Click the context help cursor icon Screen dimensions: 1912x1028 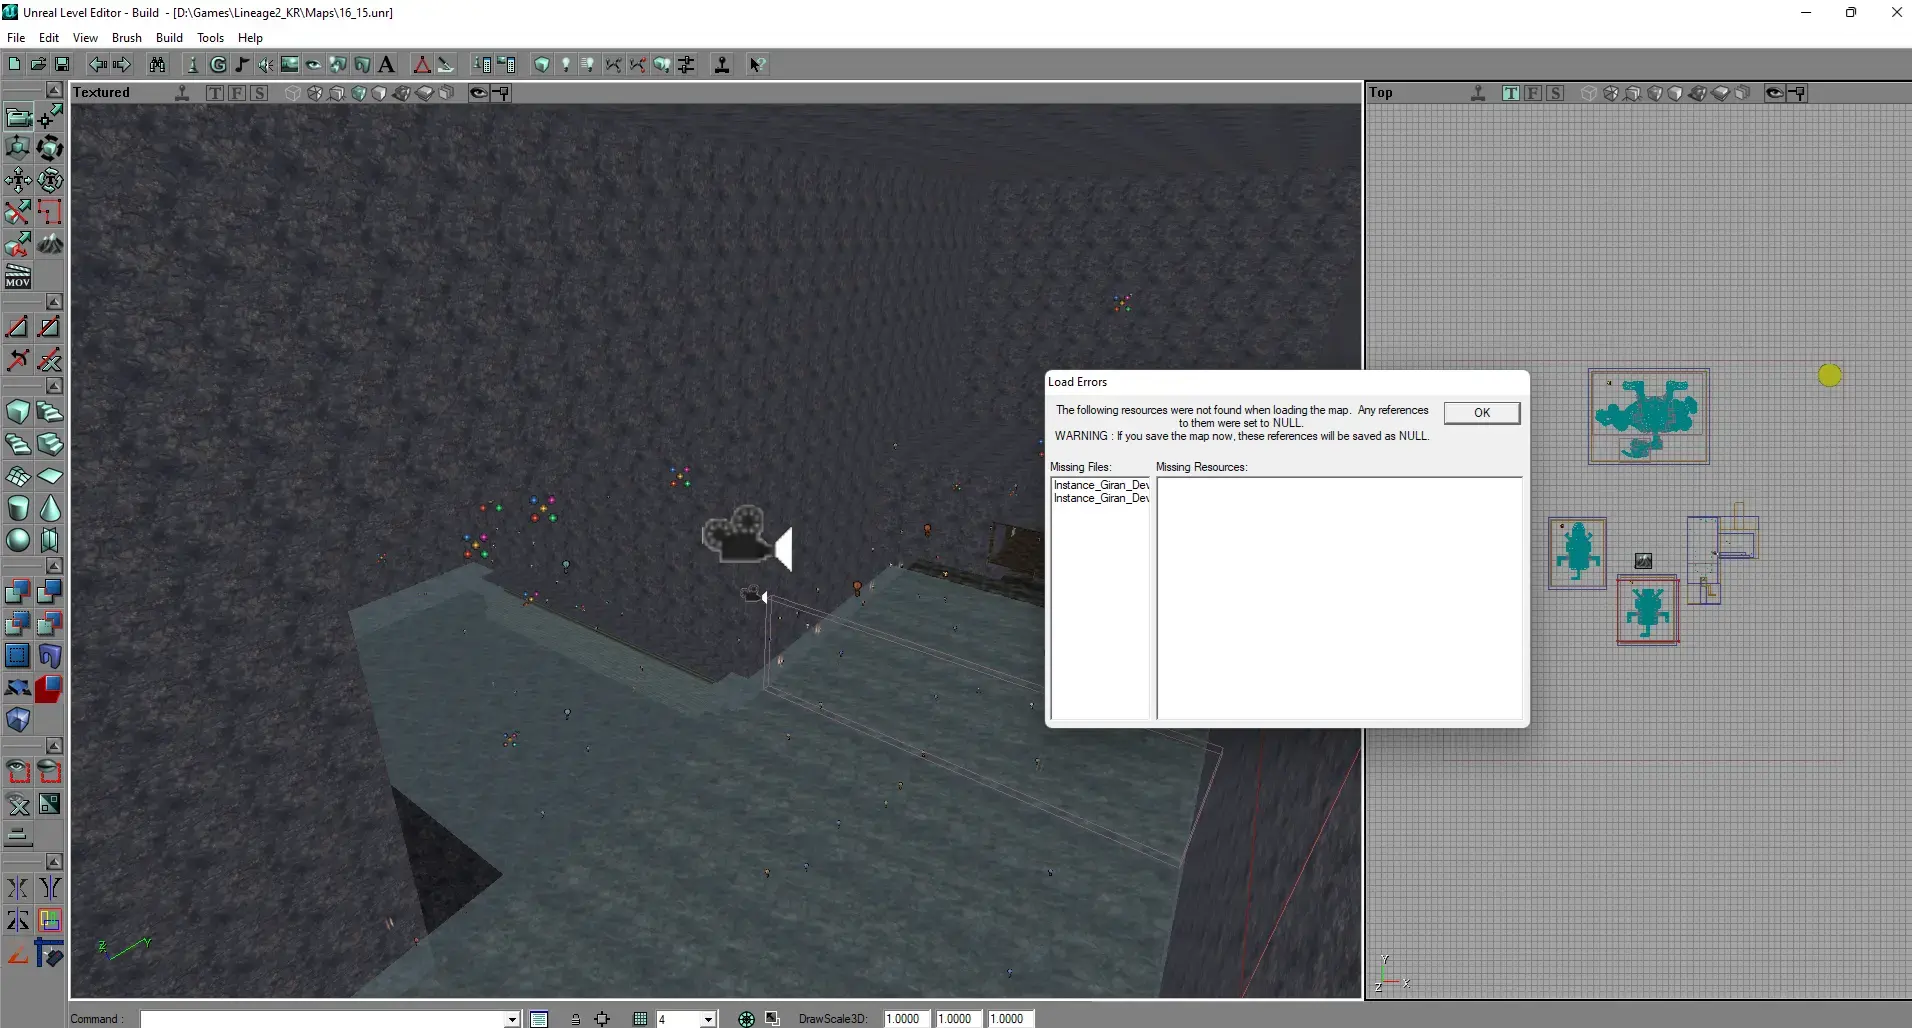click(x=758, y=65)
